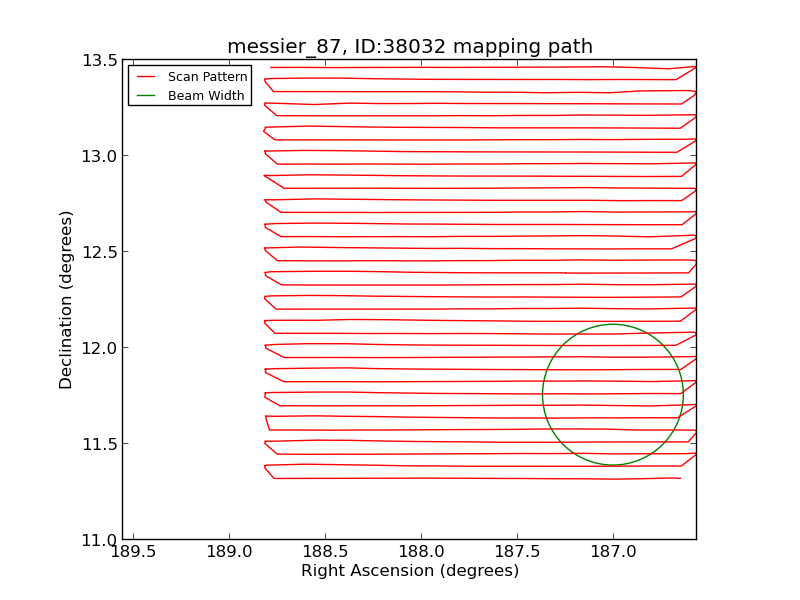
Task: Click the y-axis tick label 11.5
Action: point(99,444)
